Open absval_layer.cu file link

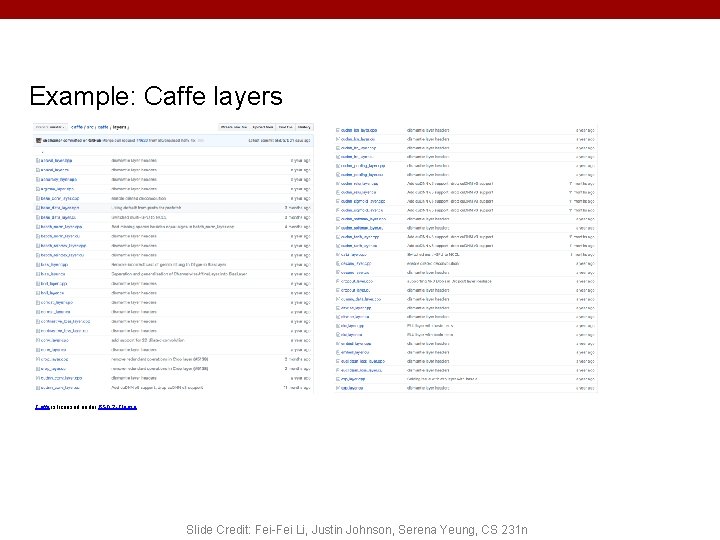tap(55, 170)
